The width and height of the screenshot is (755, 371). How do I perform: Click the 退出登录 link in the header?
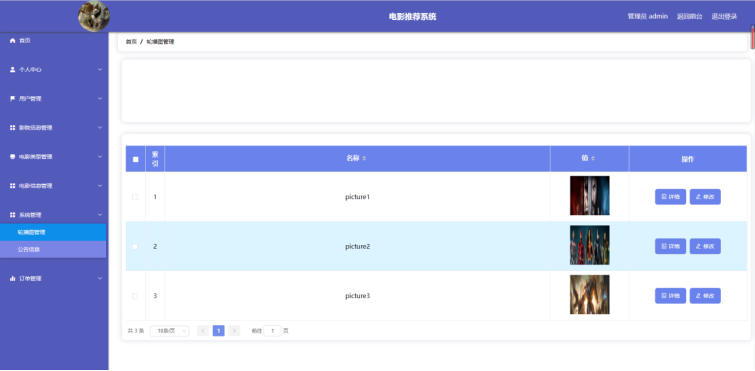(x=724, y=16)
